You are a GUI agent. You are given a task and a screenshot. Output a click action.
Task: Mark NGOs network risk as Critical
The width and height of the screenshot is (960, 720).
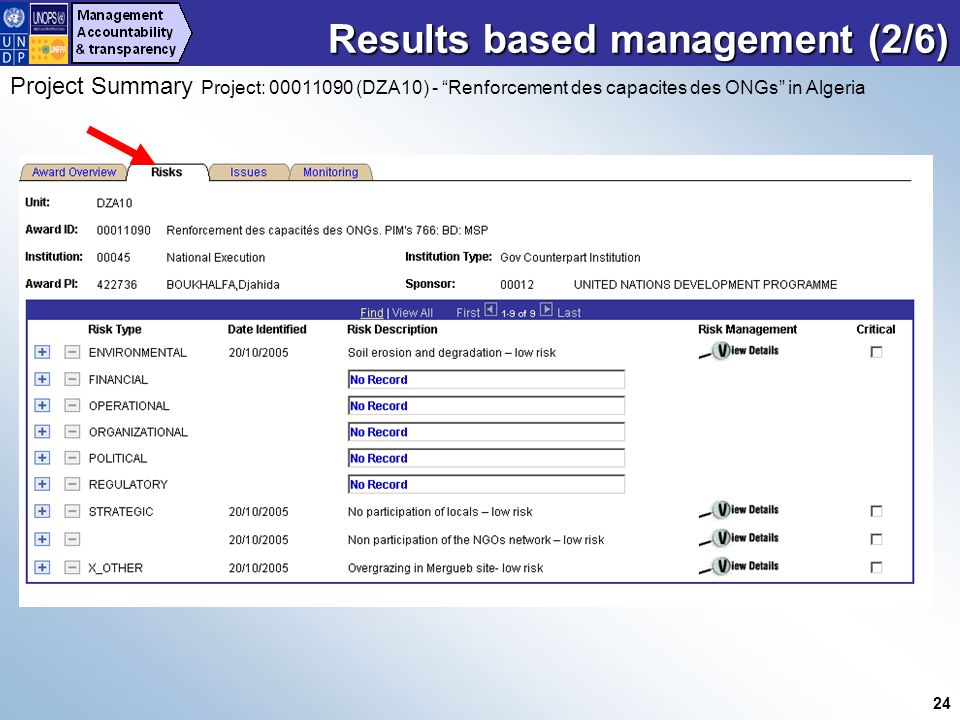pyautogui.click(x=876, y=539)
